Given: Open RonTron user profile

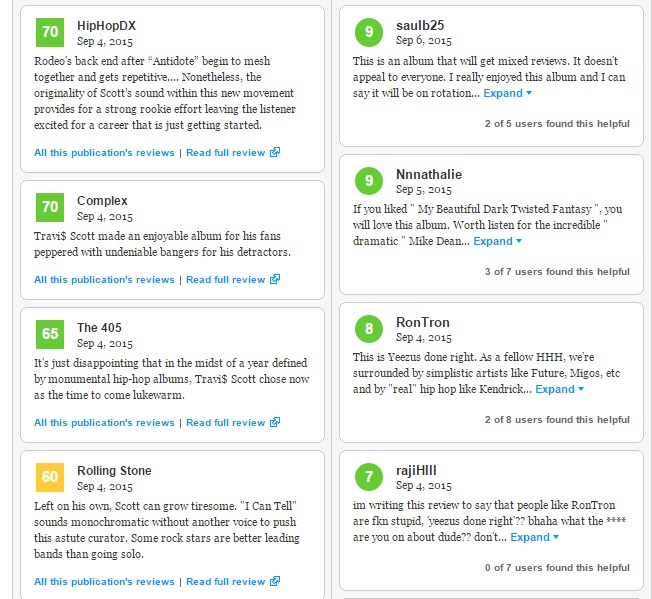Looking at the screenshot, I should [x=423, y=322].
